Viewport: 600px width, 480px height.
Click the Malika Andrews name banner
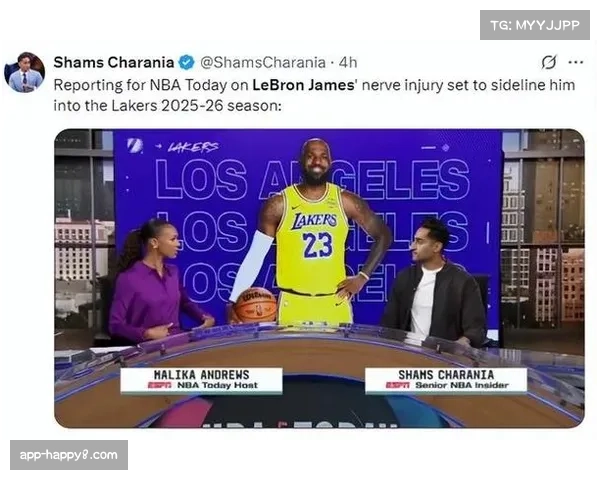201,380
